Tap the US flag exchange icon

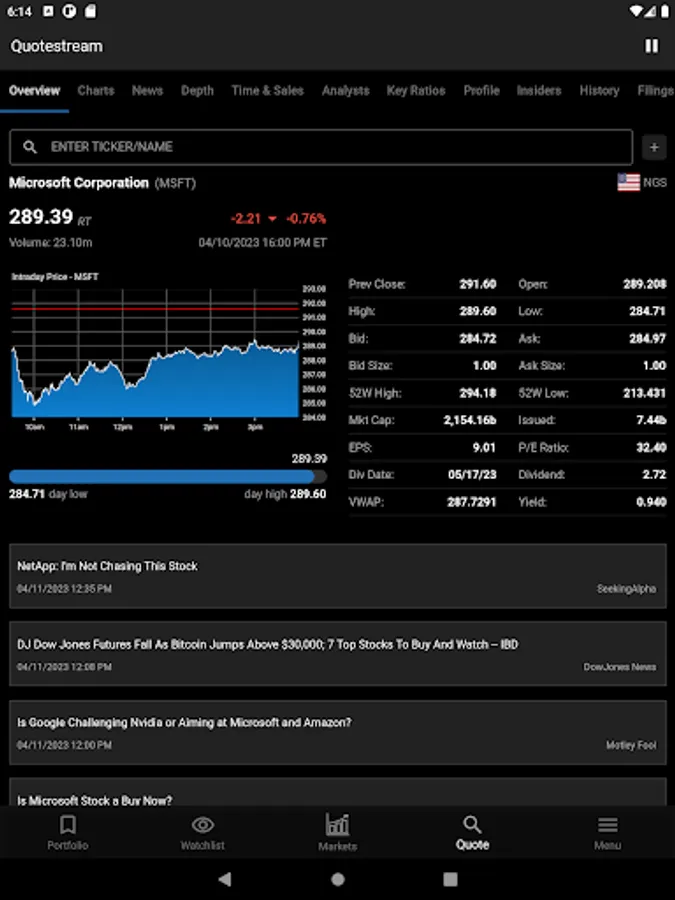[629, 183]
